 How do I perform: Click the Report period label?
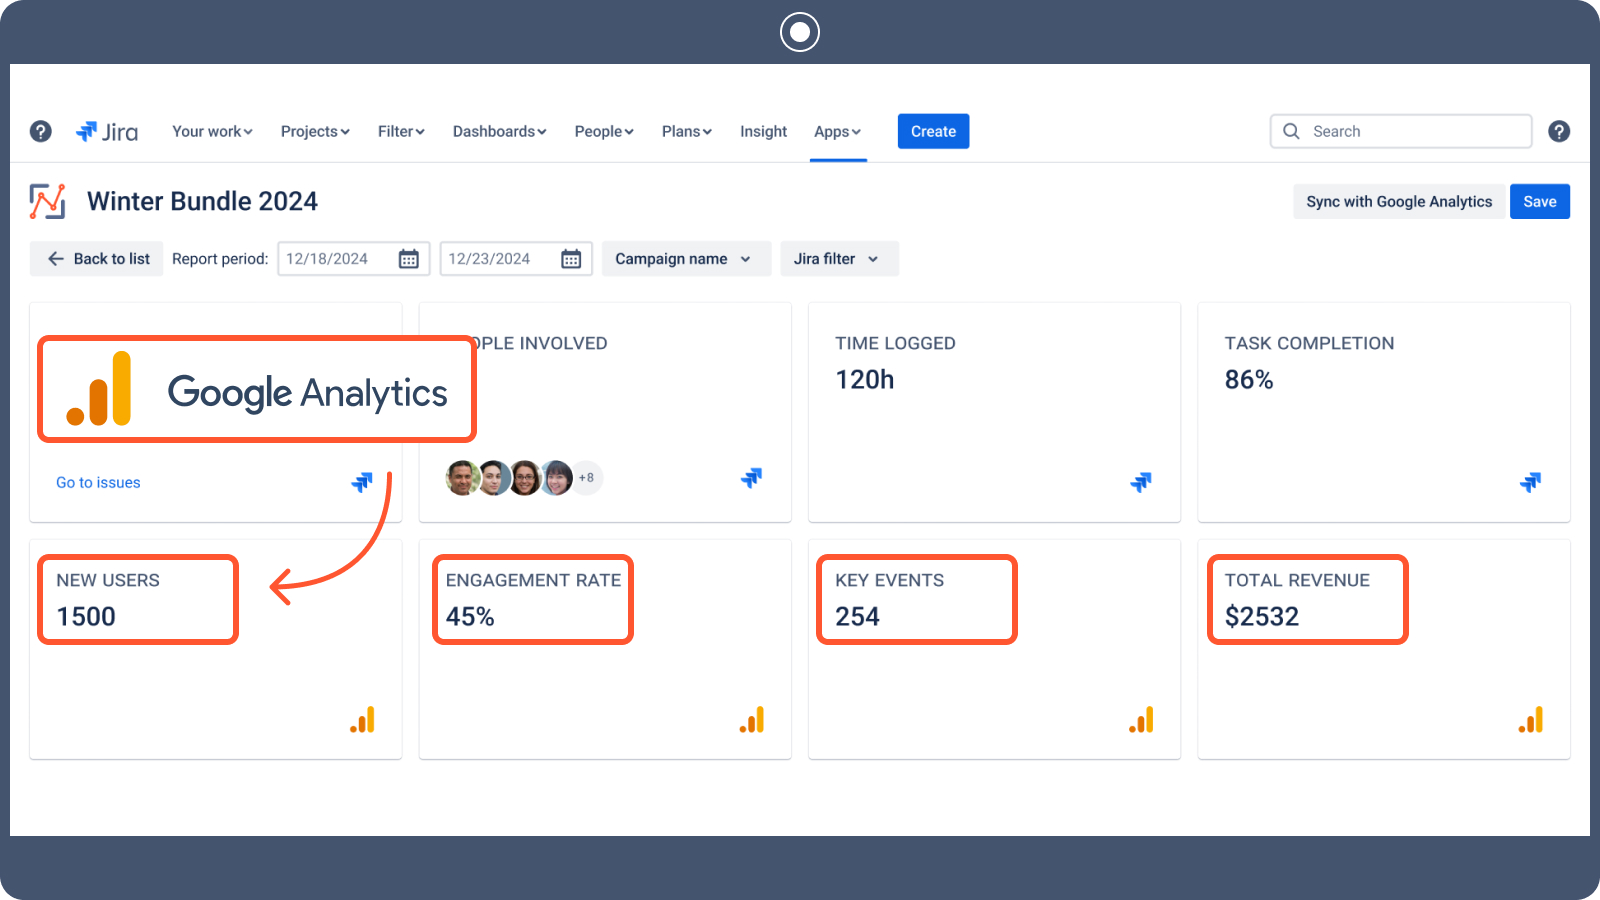220,259
